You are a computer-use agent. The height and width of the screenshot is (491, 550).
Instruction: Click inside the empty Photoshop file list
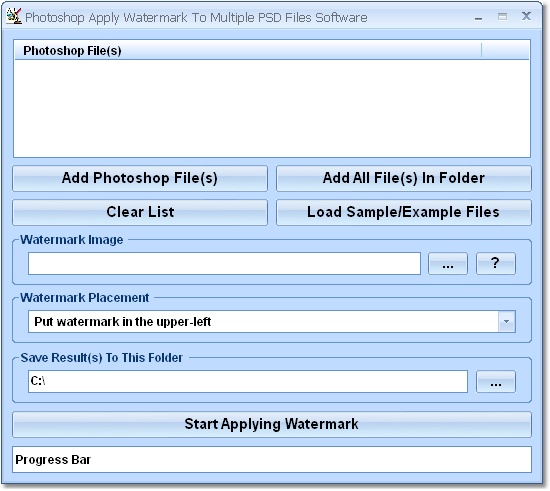pyautogui.click(x=272, y=108)
